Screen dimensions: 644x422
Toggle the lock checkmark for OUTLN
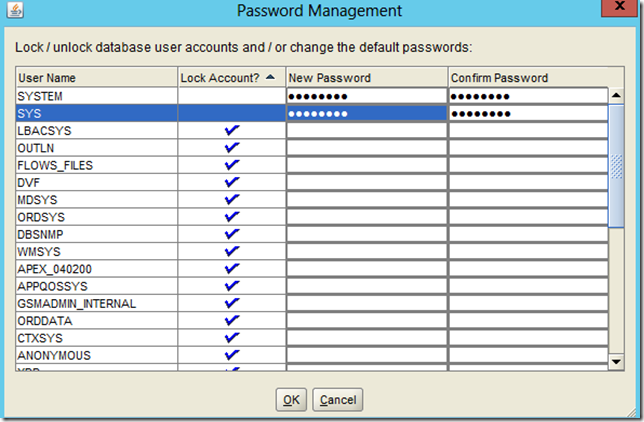[x=233, y=148]
